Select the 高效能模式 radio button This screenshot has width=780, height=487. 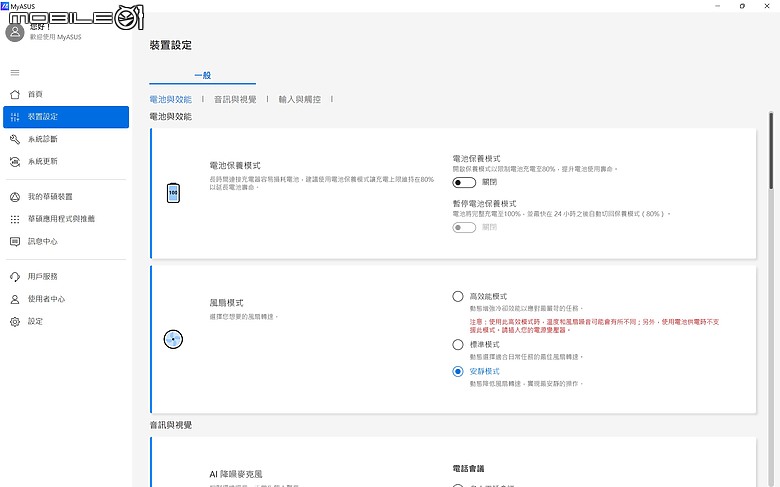(x=458, y=296)
